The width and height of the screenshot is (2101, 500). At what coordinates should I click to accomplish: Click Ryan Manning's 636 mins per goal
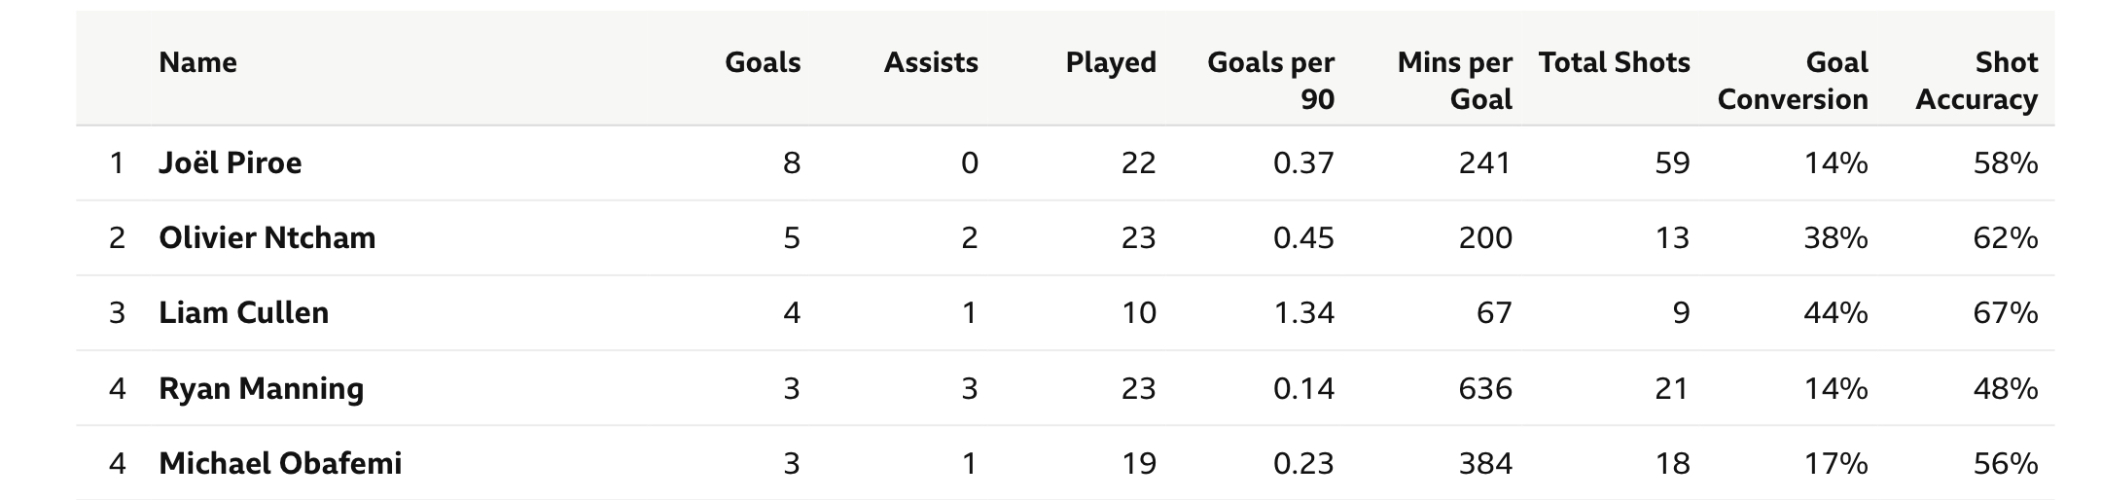[1484, 388]
